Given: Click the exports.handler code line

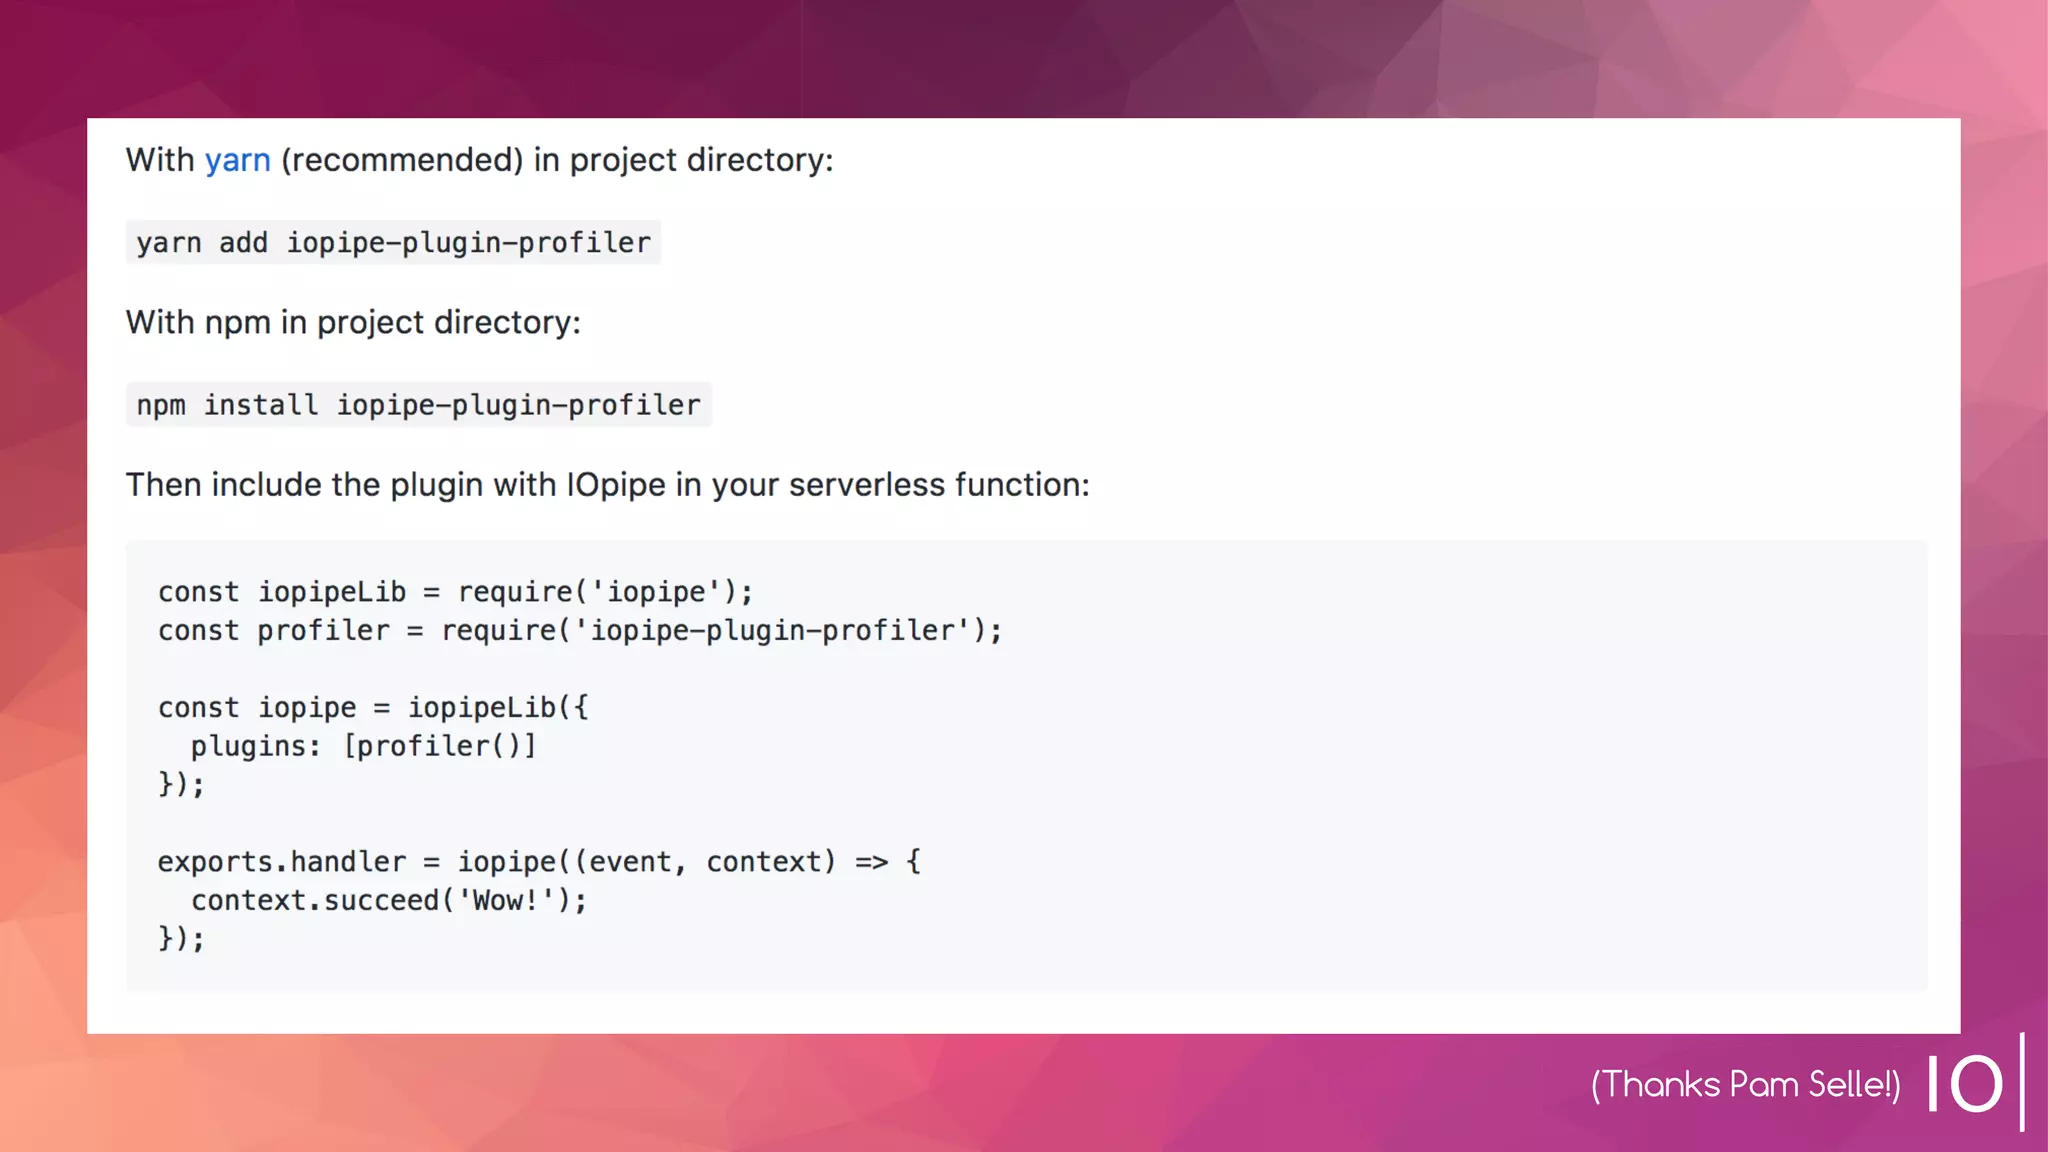Looking at the screenshot, I should (x=539, y=862).
